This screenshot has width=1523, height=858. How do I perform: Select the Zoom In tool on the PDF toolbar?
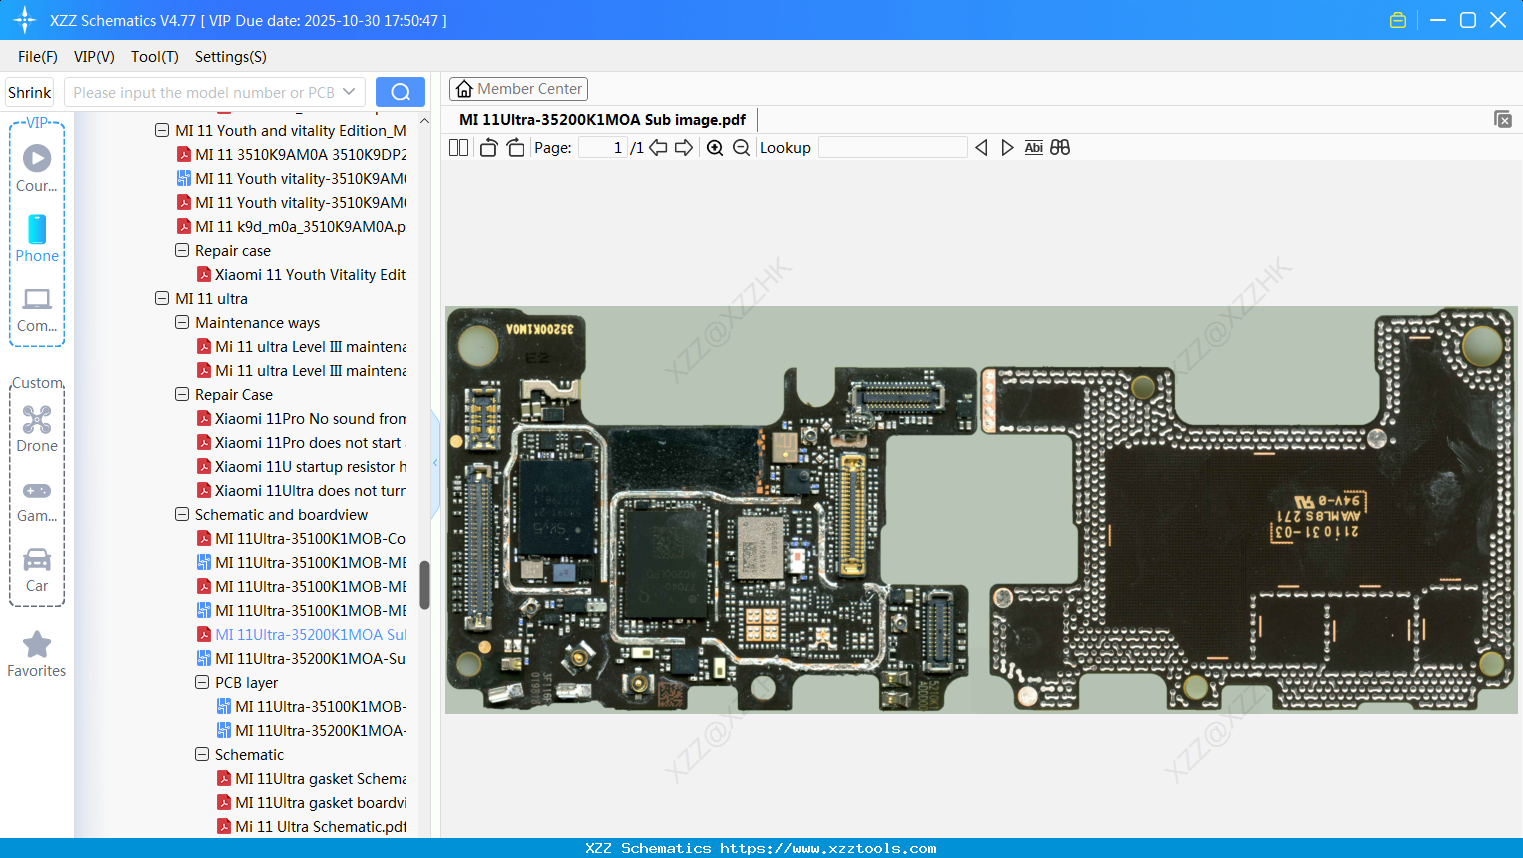tap(715, 147)
